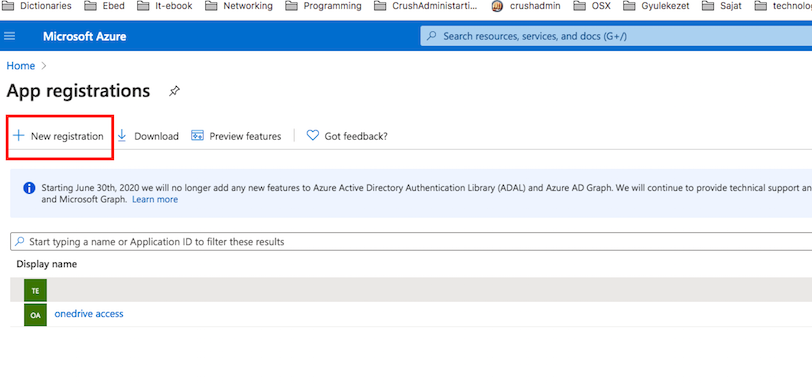
Task: Open the Programming bookmarks folder
Action: (x=324, y=6)
